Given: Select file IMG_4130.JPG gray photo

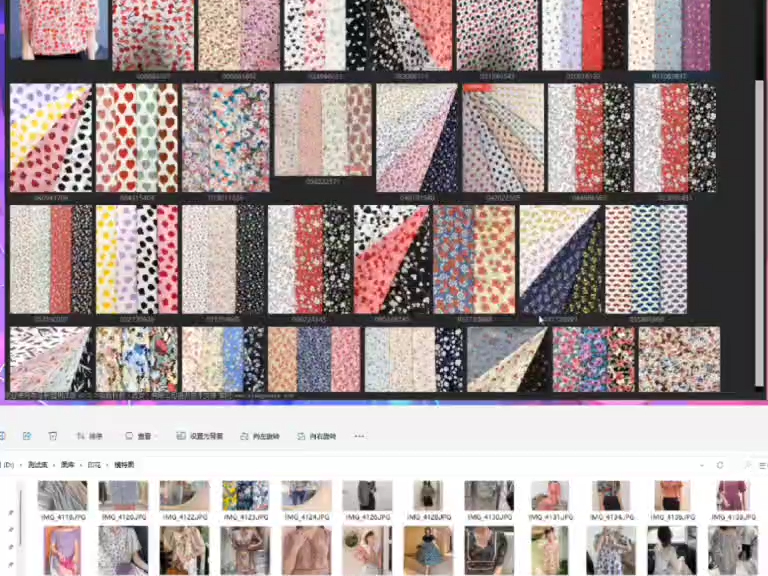Looking at the screenshot, I should [489, 500].
